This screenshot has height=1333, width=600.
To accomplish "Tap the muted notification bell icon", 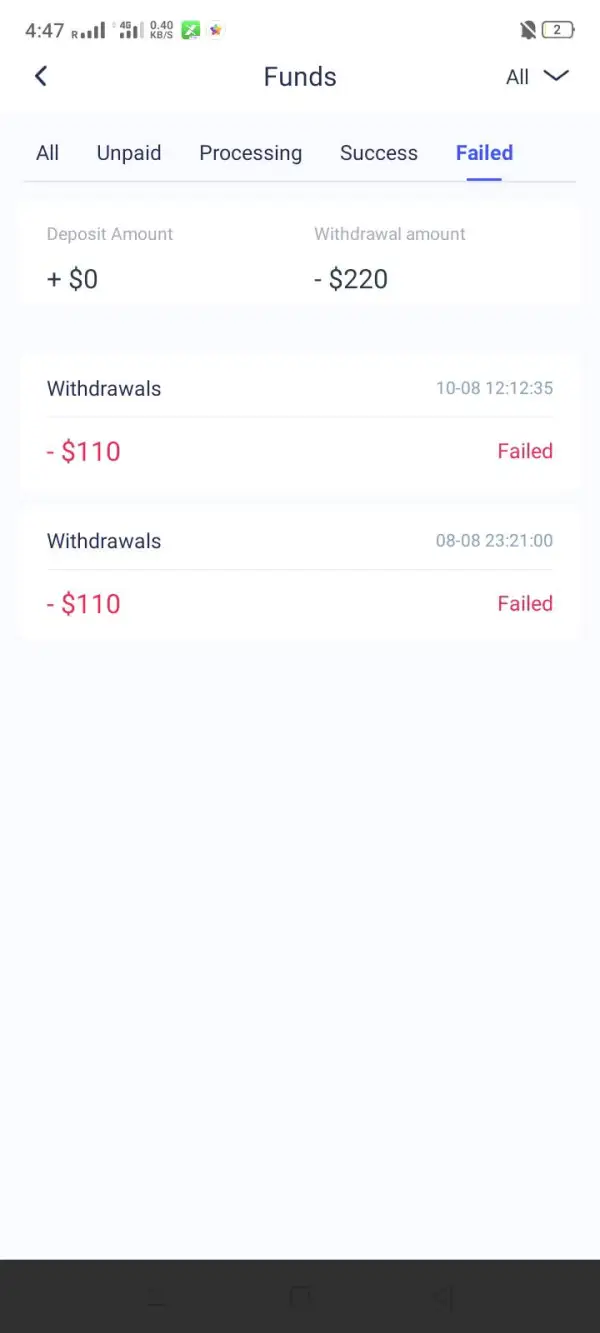I will click(528, 30).
